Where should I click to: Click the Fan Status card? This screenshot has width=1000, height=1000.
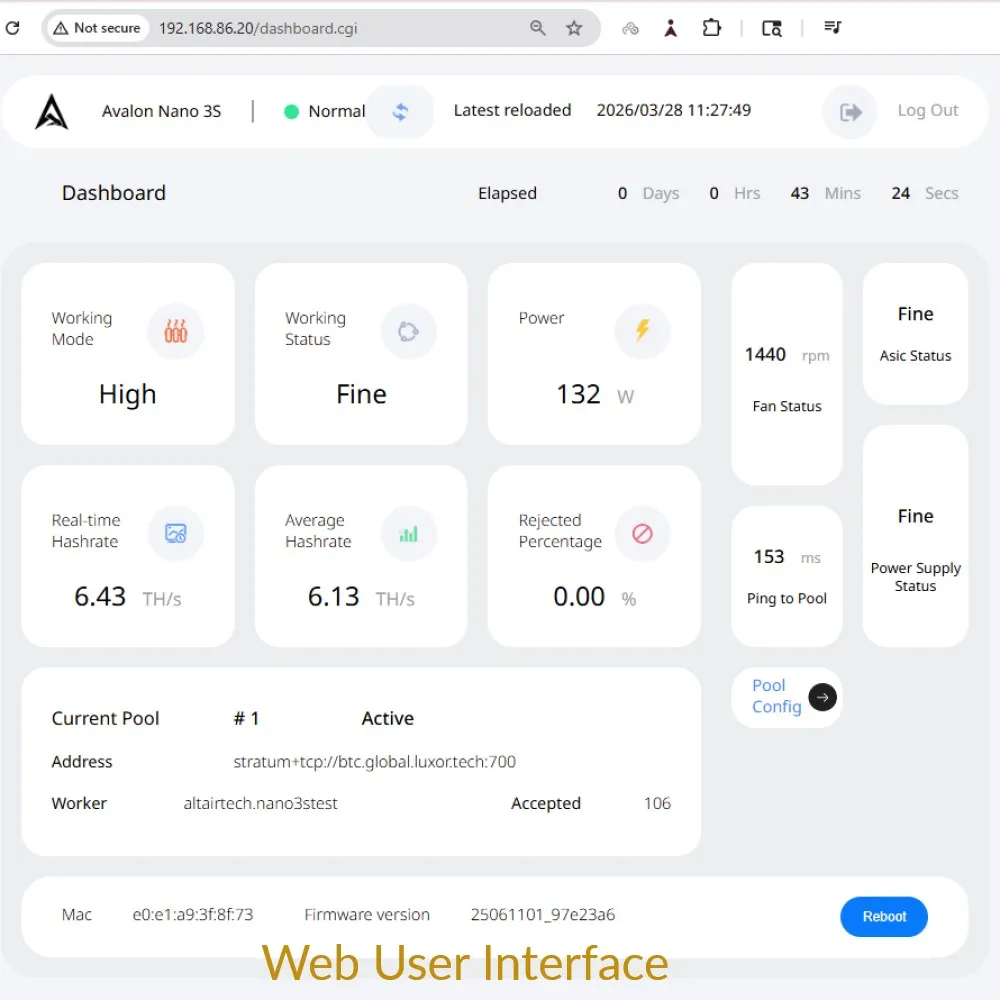click(x=786, y=374)
